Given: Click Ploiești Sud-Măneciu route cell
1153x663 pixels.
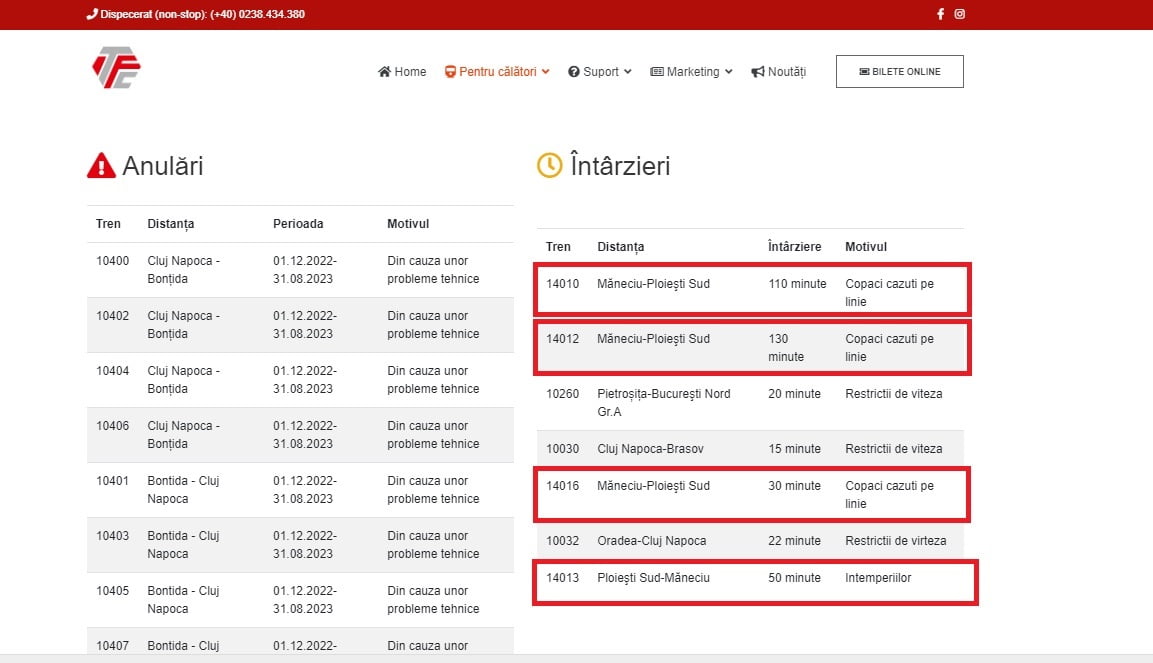Looking at the screenshot, I should click(x=653, y=578).
